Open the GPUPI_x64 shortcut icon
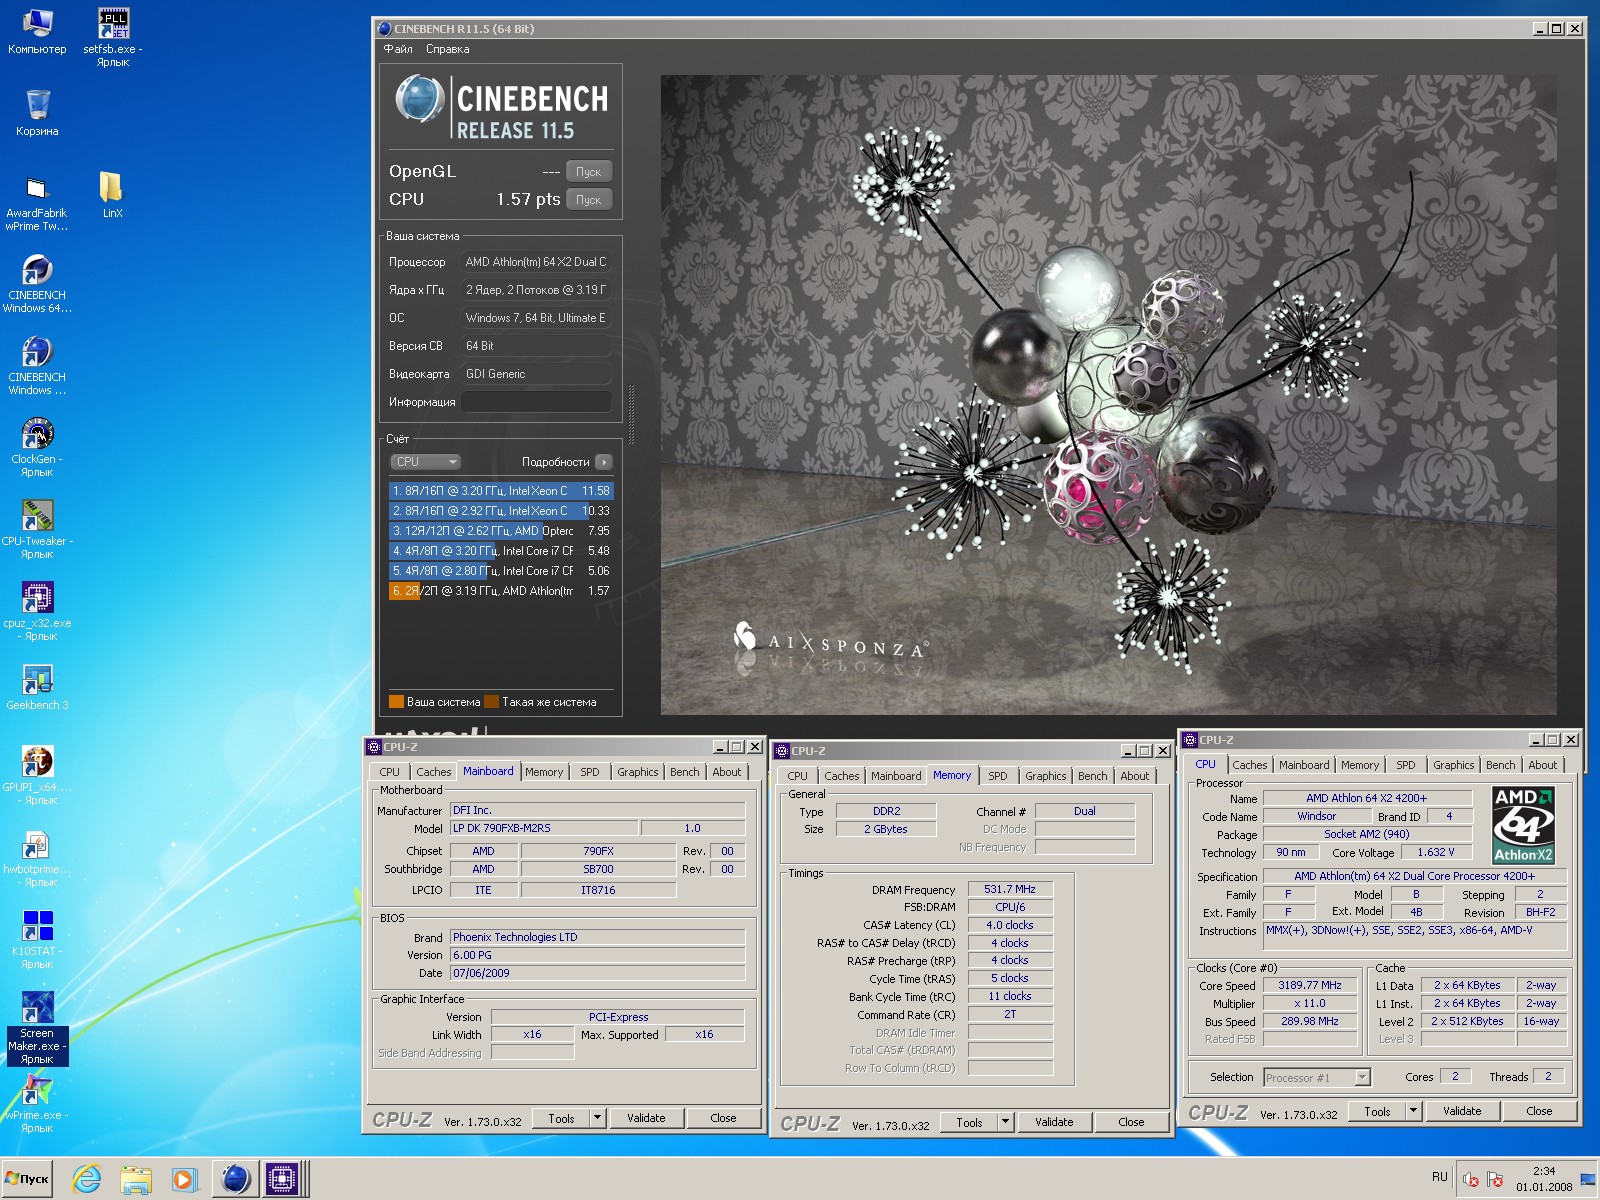Screen dimensions: 1600x1200 coord(37,776)
